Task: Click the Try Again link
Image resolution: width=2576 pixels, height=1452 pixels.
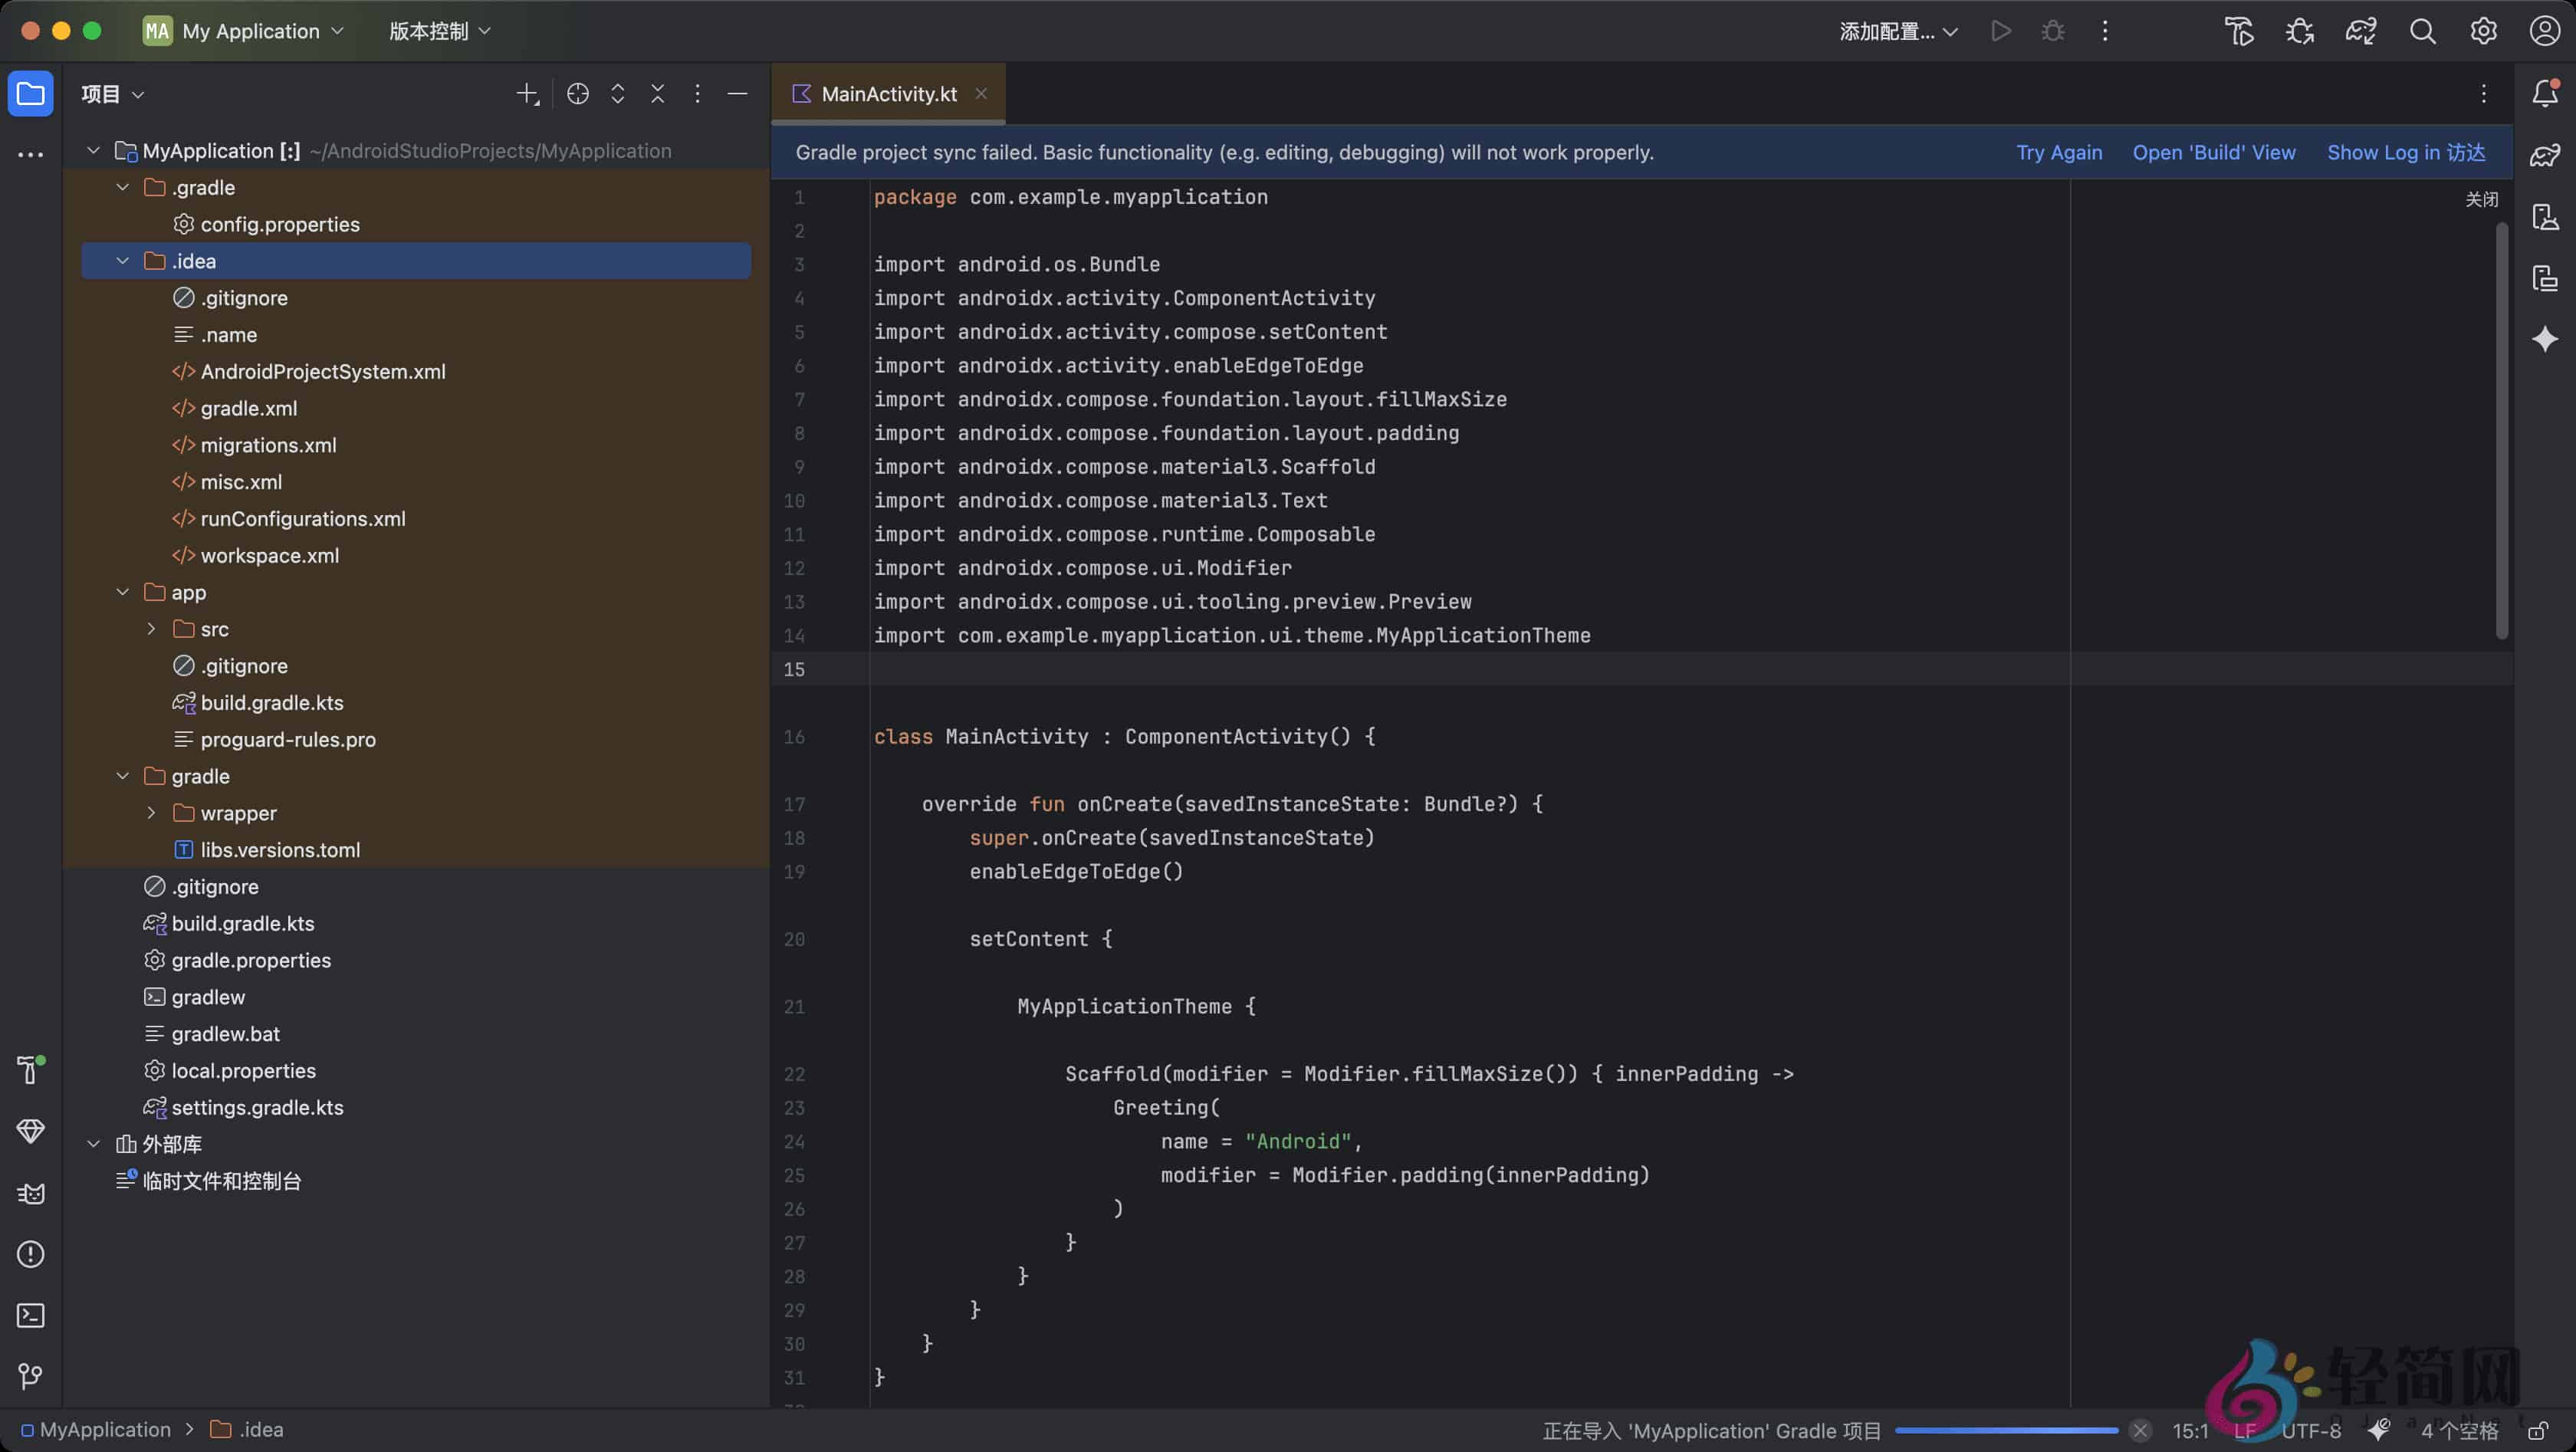Action: tap(2058, 152)
